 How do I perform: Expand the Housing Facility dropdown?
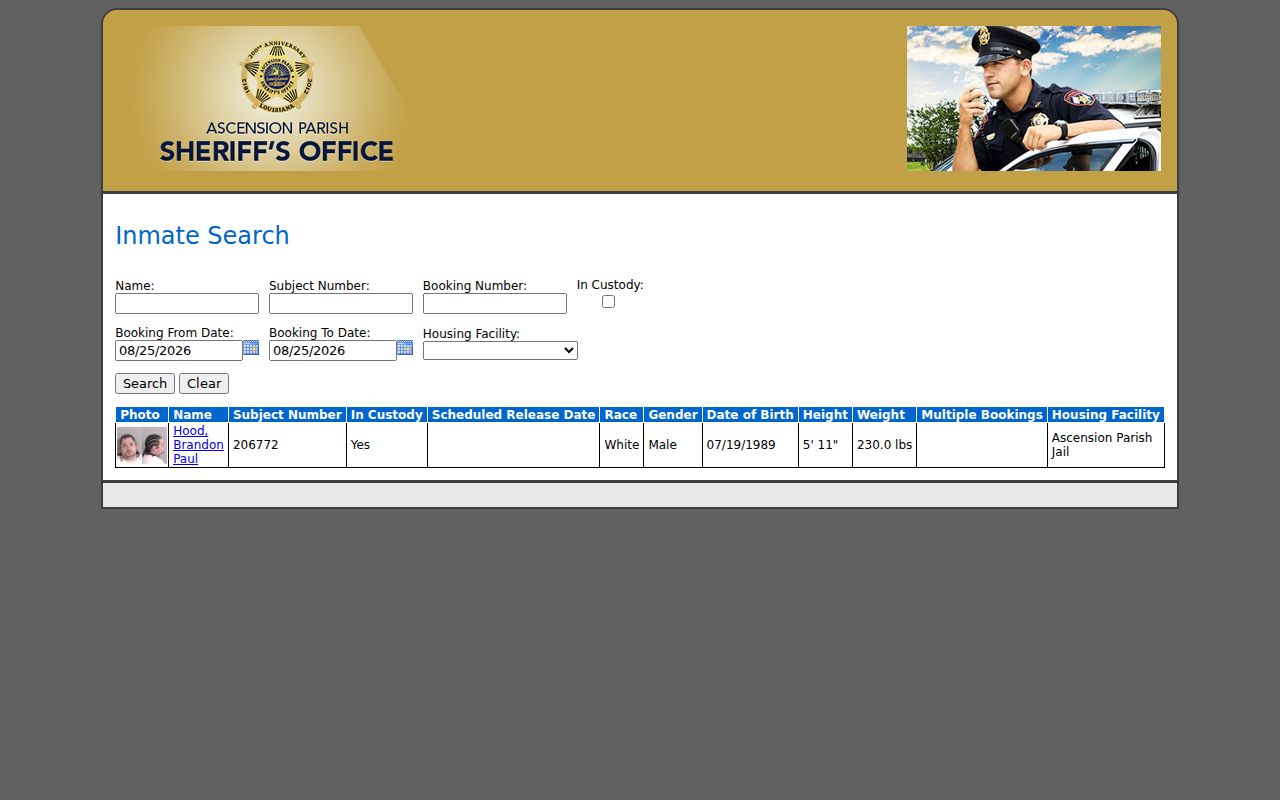[x=500, y=351]
